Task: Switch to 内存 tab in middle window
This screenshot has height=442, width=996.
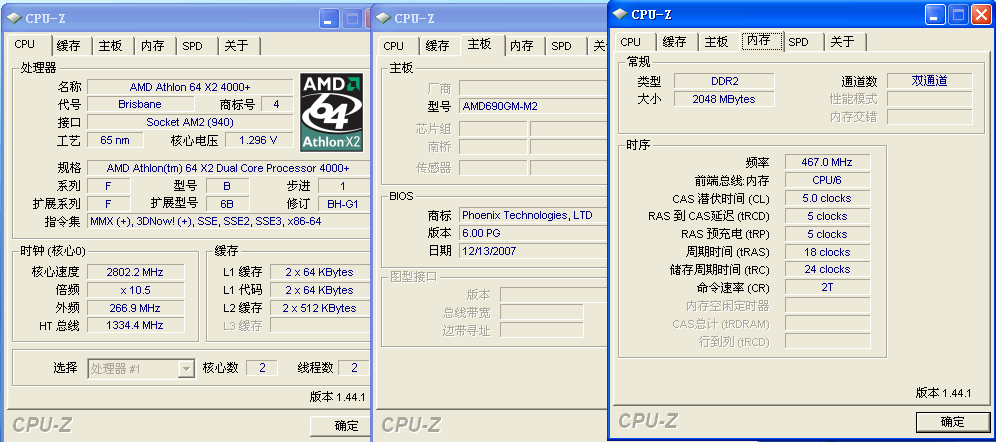Action: [x=522, y=46]
